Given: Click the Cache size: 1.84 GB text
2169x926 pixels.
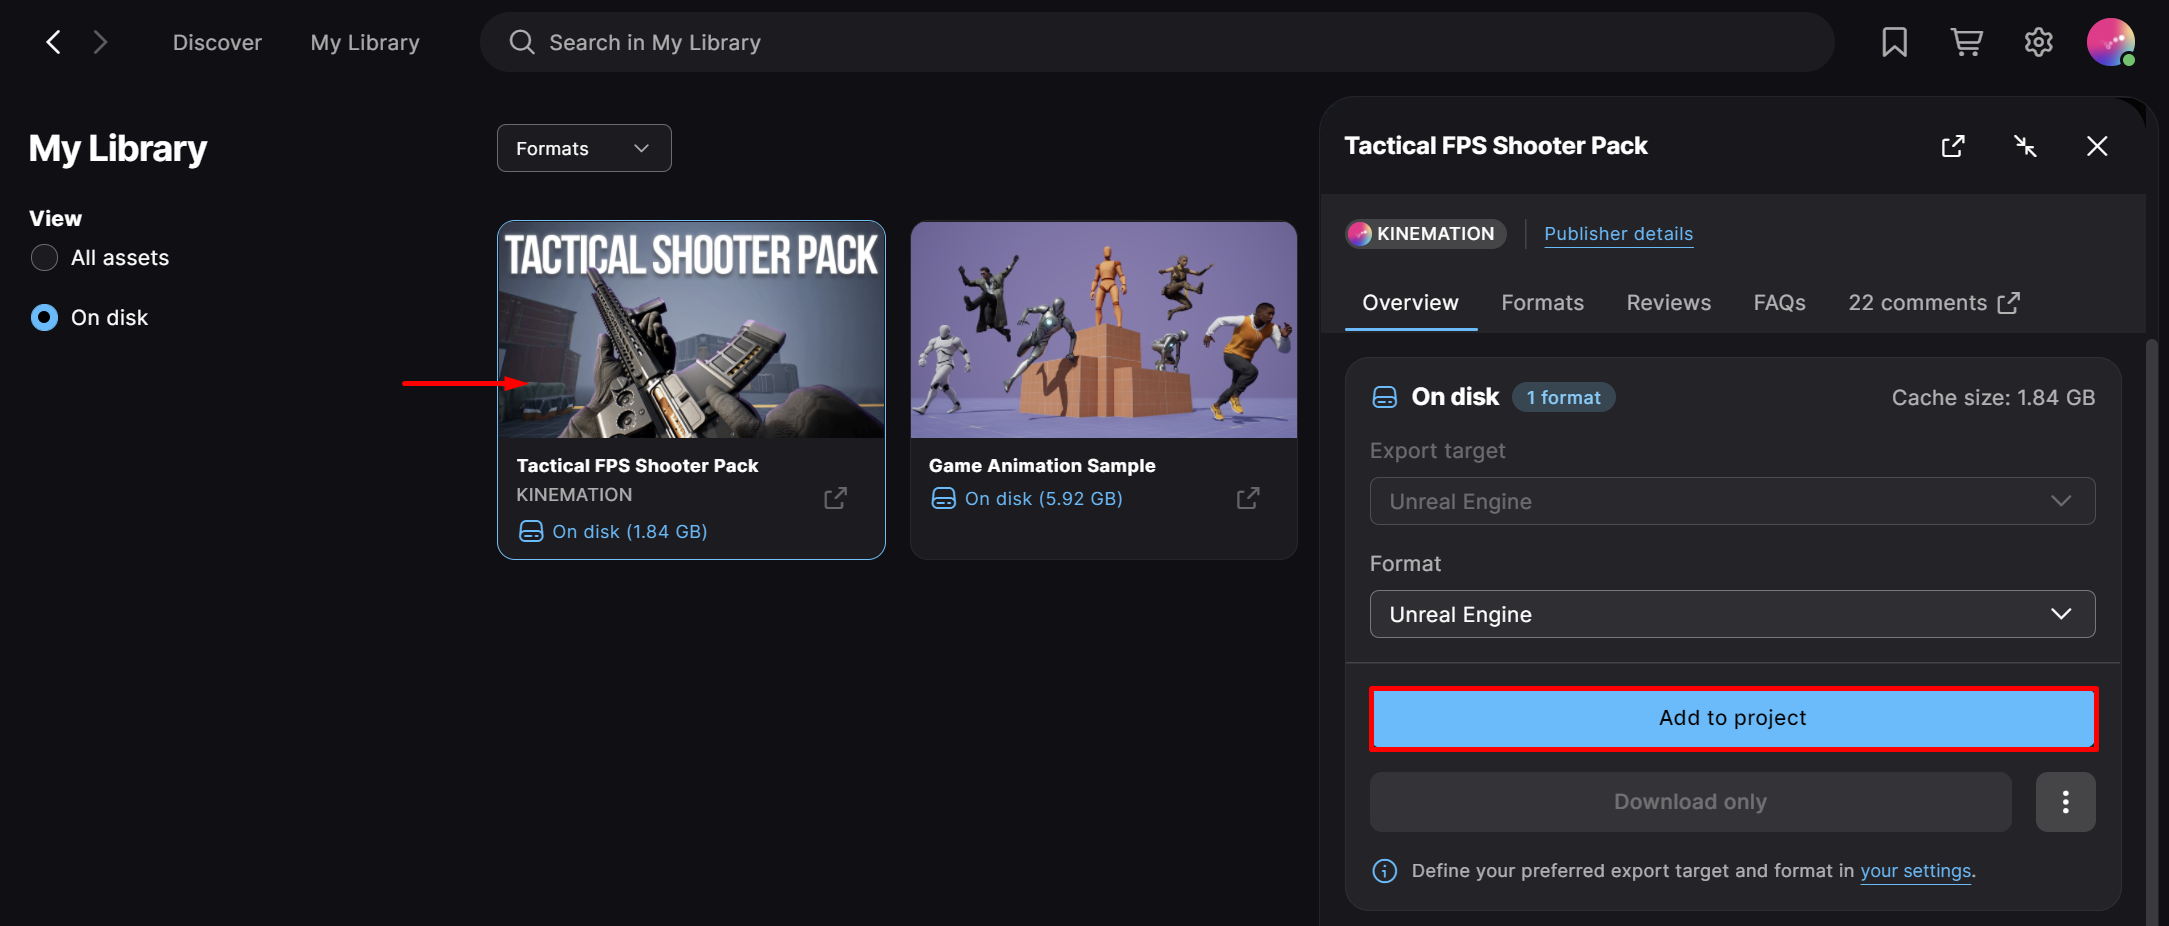Looking at the screenshot, I should click(x=1993, y=398).
